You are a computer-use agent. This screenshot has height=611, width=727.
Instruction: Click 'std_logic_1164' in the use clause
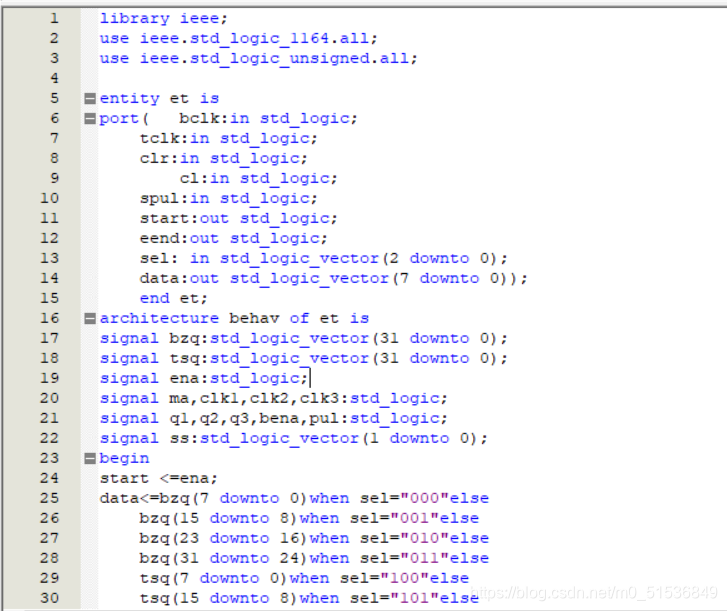click(x=260, y=38)
